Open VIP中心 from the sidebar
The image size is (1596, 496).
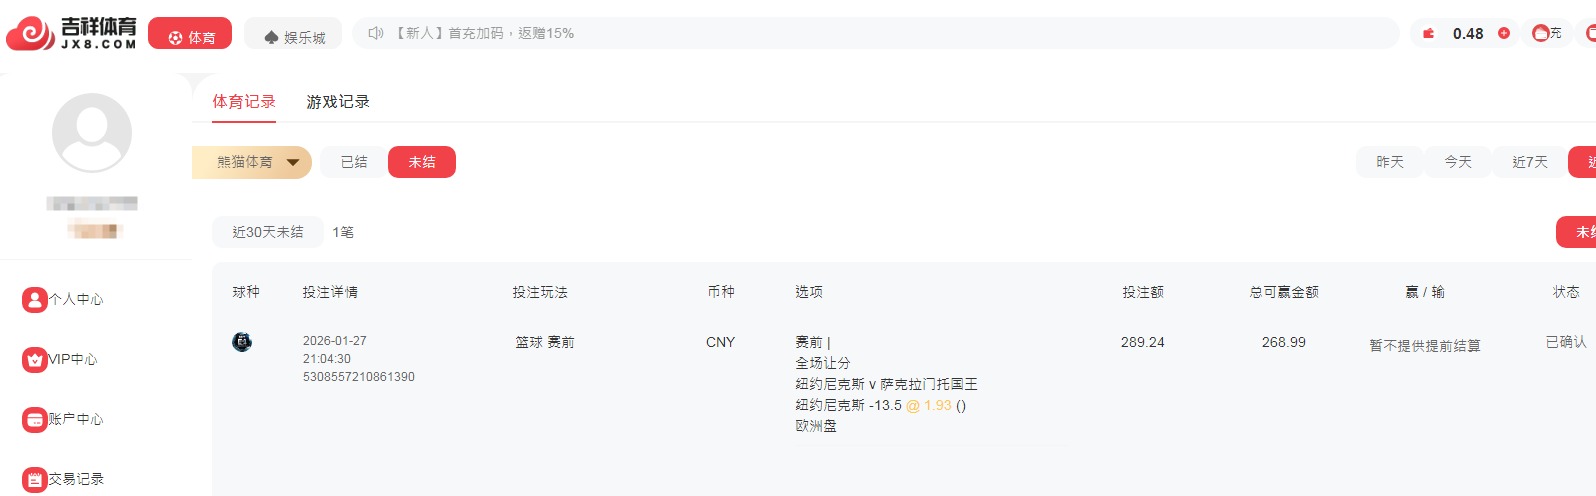click(x=61, y=359)
